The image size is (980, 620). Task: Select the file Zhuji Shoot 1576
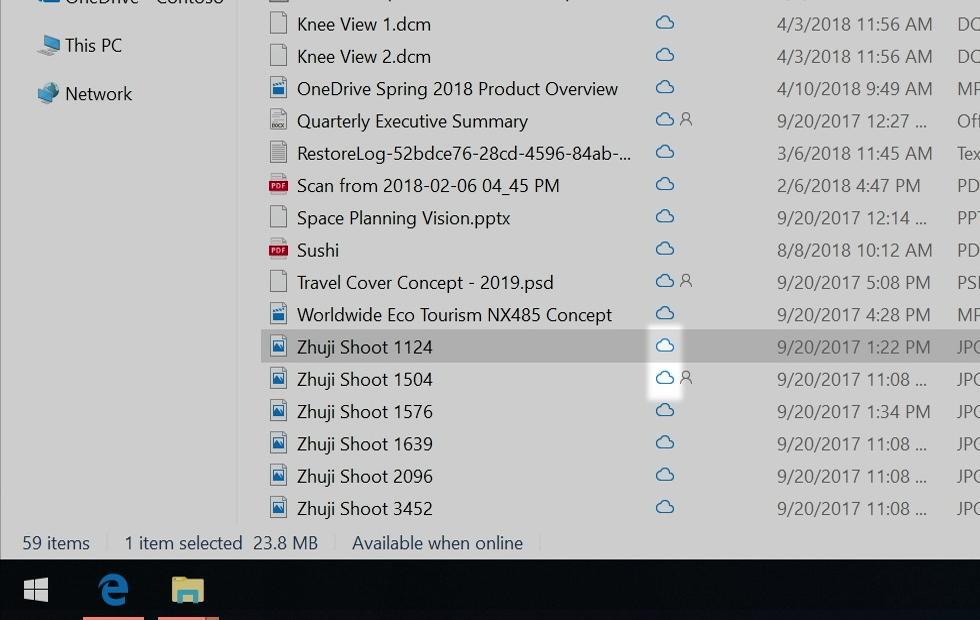point(364,411)
